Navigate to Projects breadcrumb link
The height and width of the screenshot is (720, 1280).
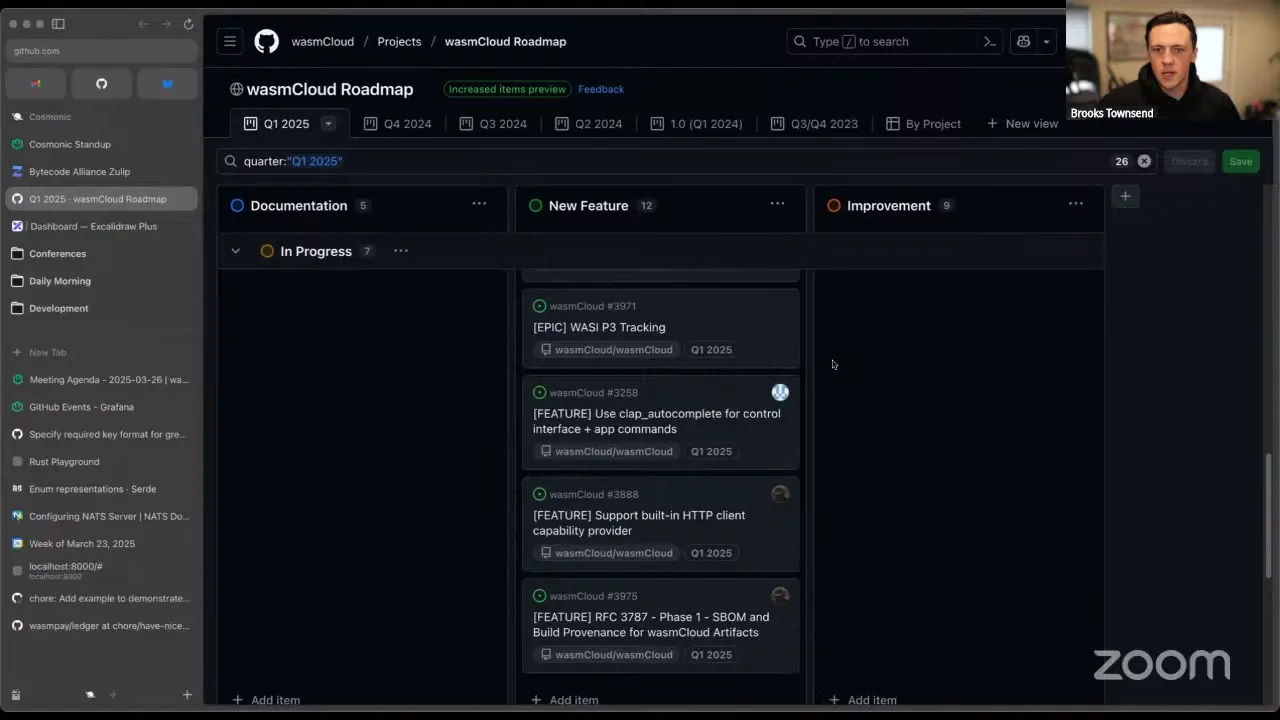click(x=399, y=41)
